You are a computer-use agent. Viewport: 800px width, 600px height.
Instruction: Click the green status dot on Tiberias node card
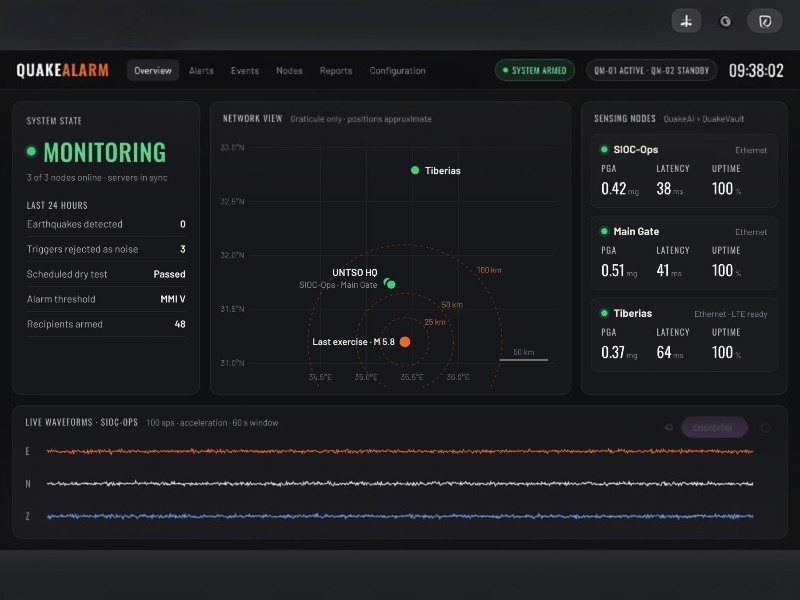604,313
